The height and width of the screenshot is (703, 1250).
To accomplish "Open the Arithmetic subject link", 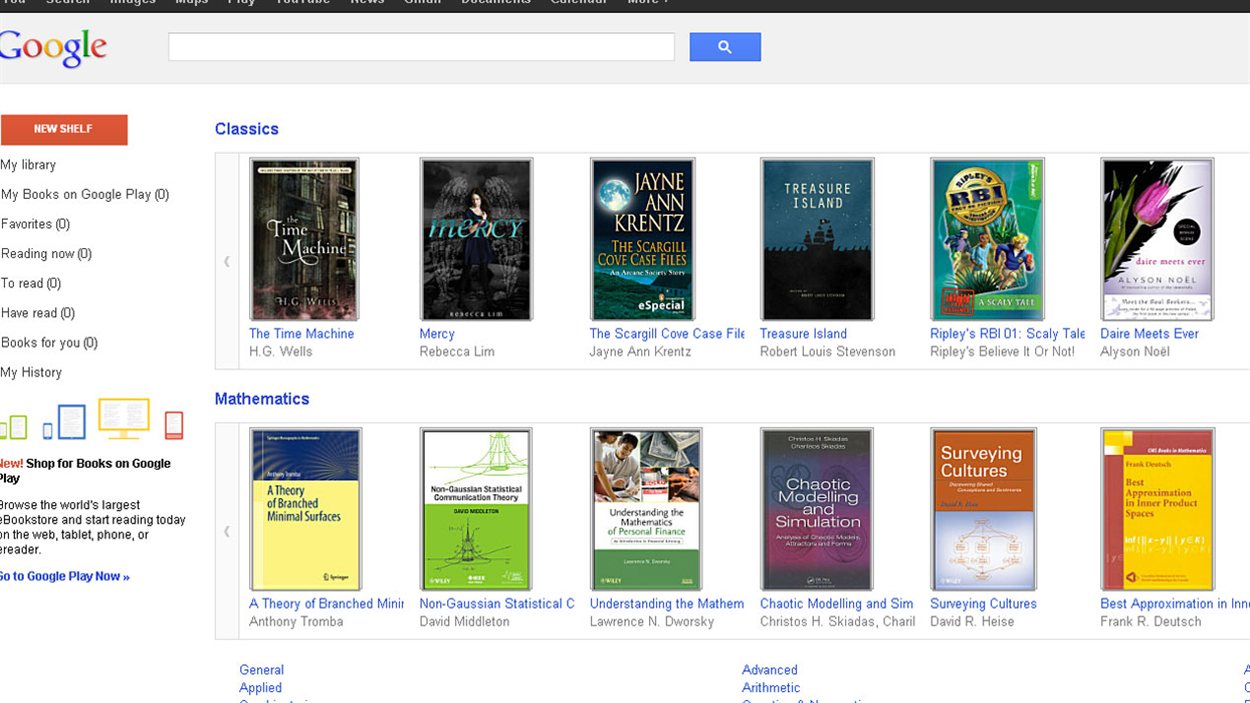I will [x=770, y=688].
